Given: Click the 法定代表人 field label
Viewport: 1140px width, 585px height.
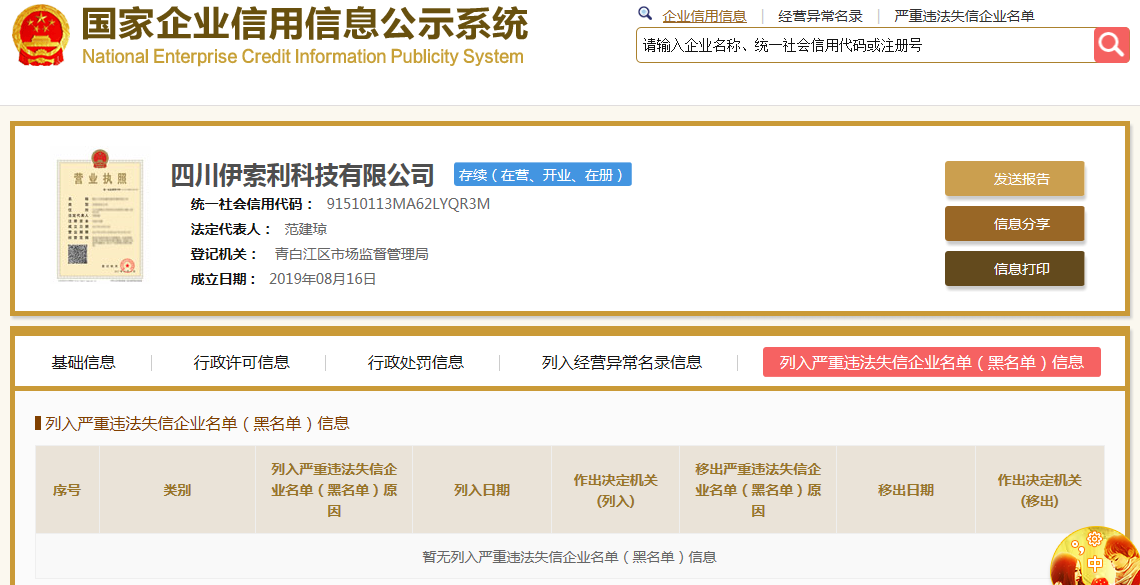Looking at the screenshot, I should click(231, 230).
